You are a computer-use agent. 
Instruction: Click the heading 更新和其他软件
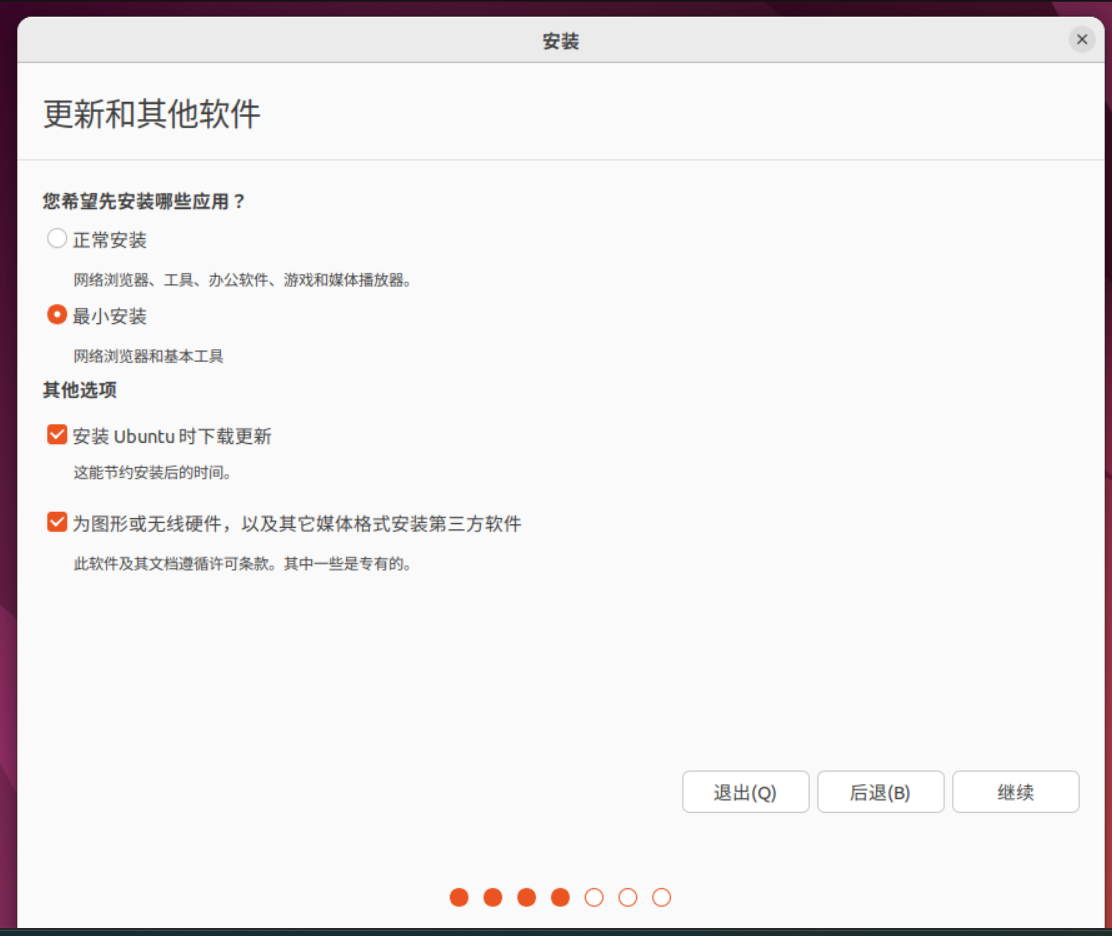pyautogui.click(x=152, y=114)
